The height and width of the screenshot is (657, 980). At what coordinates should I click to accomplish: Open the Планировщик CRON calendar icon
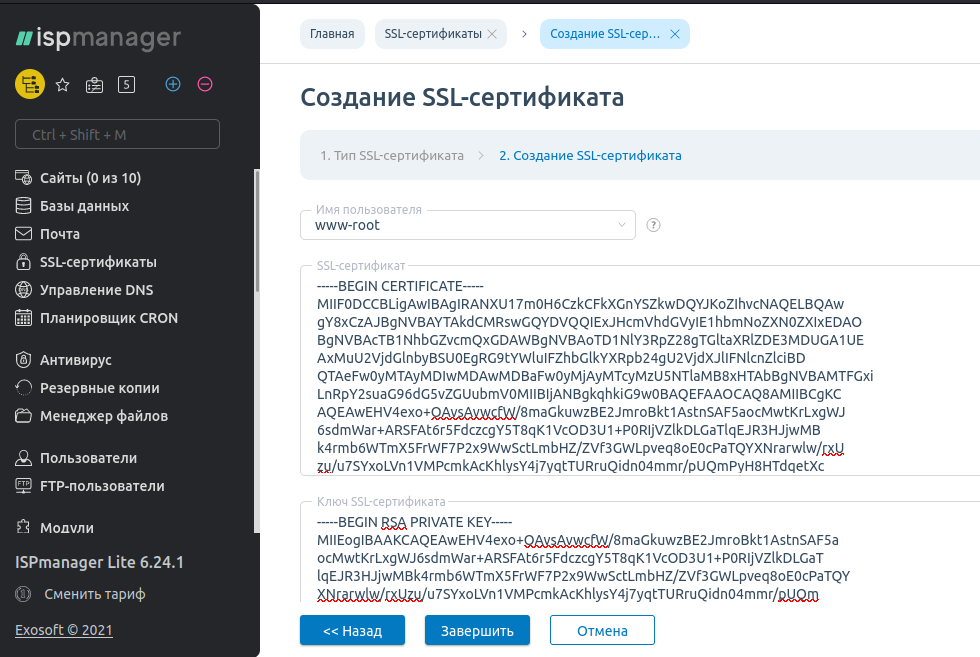tap(22, 318)
